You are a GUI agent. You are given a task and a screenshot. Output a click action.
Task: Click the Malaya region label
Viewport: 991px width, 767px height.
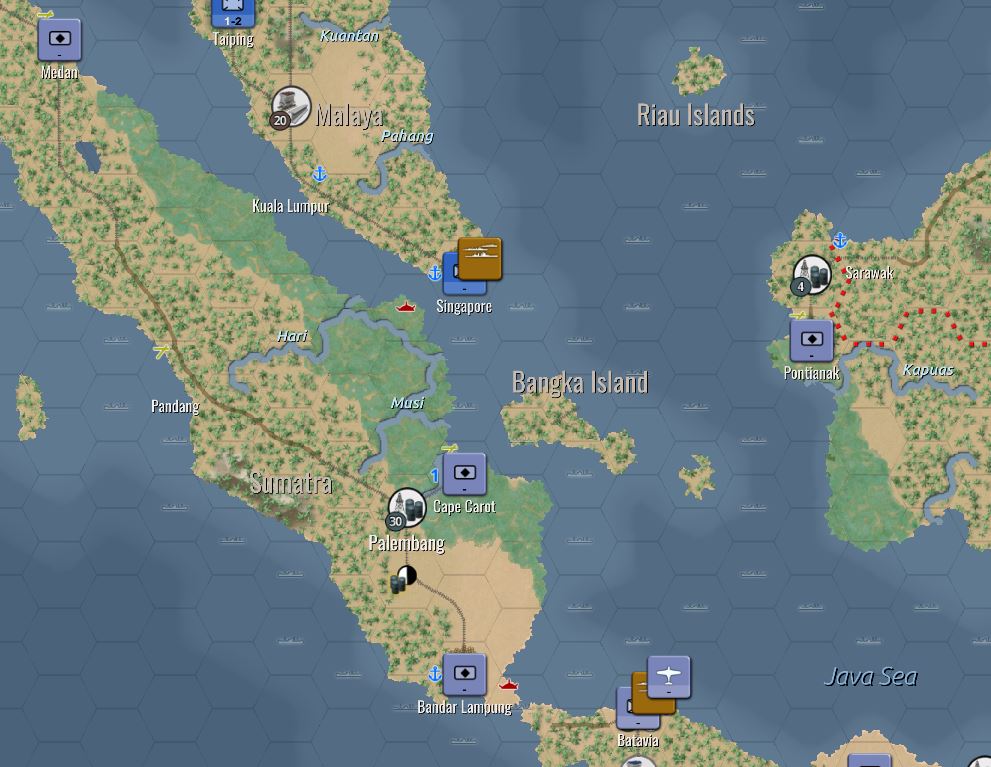pos(350,116)
